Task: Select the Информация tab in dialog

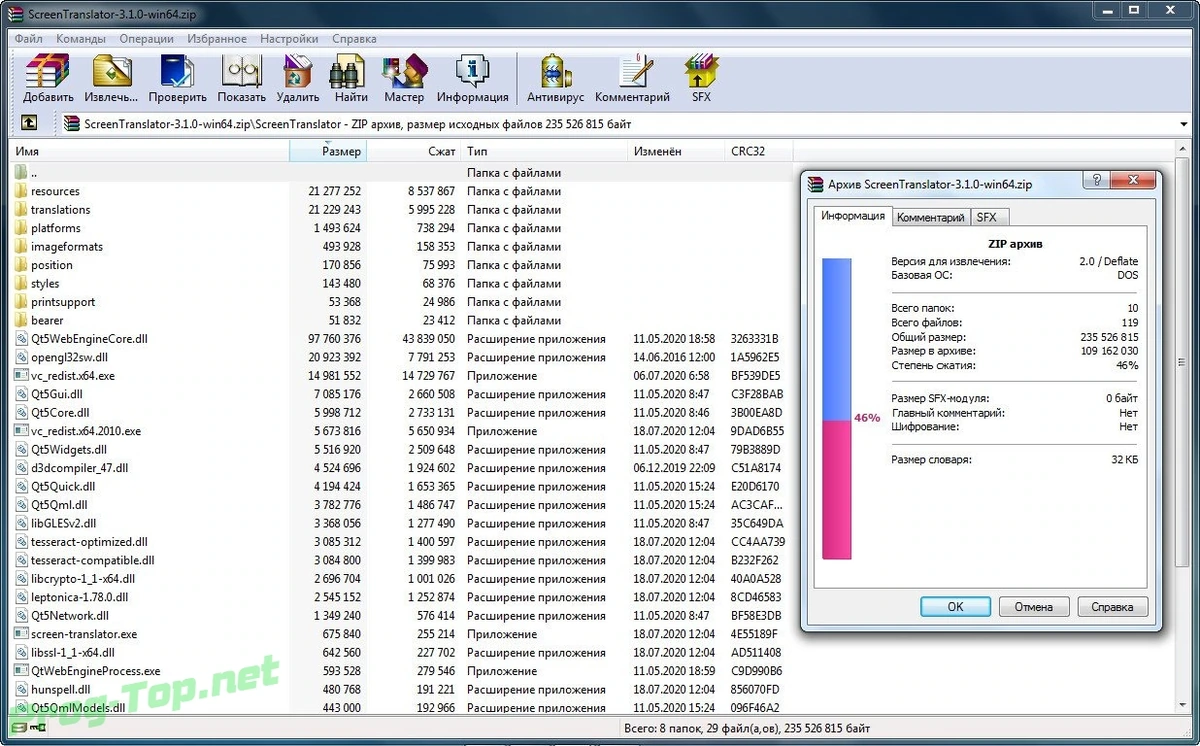Action: pos(852,215)
